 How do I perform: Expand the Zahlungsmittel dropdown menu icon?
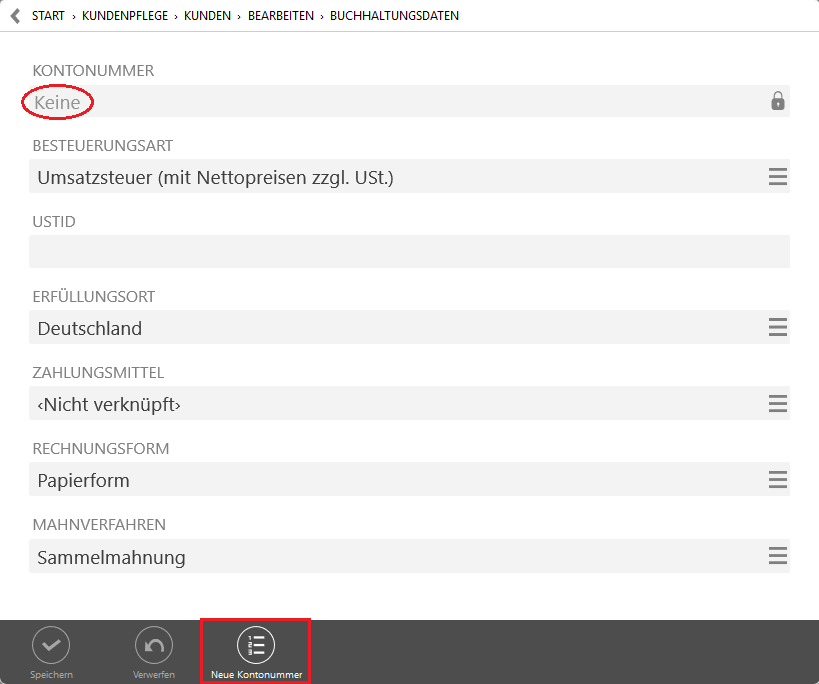(x=777, y=404)
